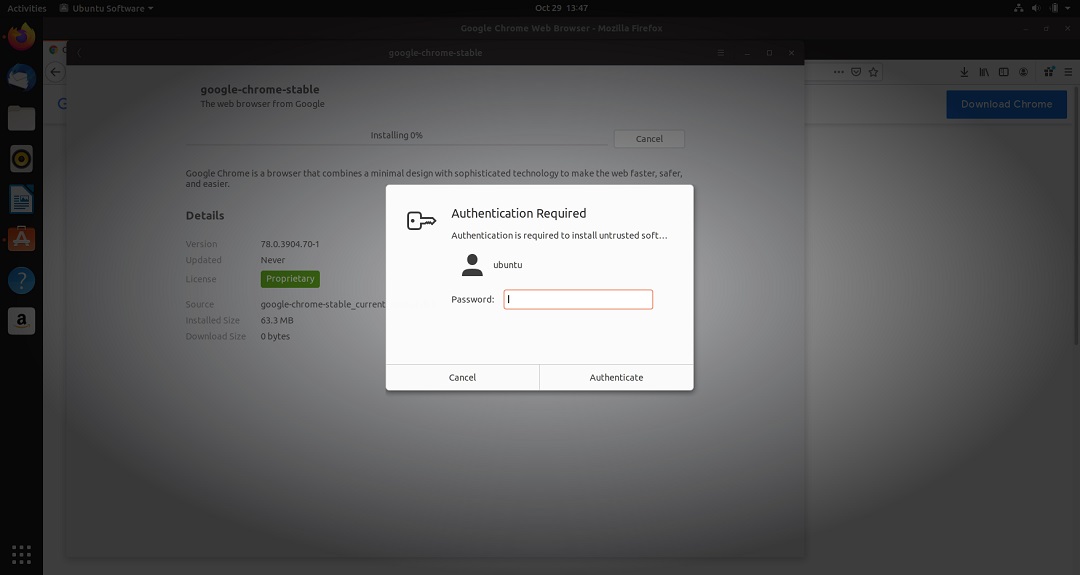Open Firefox page actions three-dots menu
The height and width of the screenshot is (575, 1080).
tap(838, 72)
